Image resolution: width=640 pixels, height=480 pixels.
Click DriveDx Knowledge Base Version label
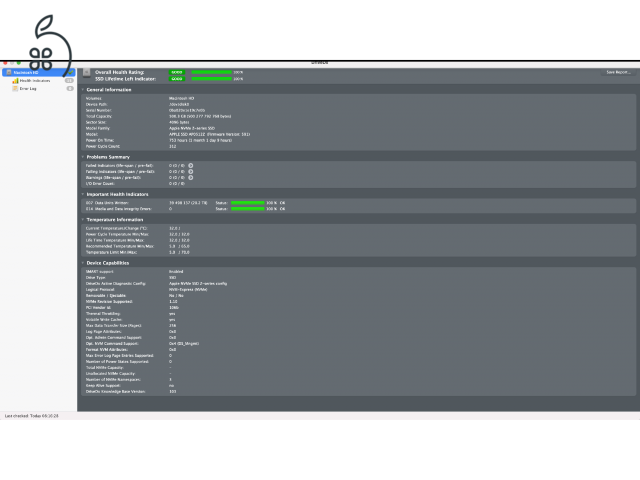[x=116, y=392]
